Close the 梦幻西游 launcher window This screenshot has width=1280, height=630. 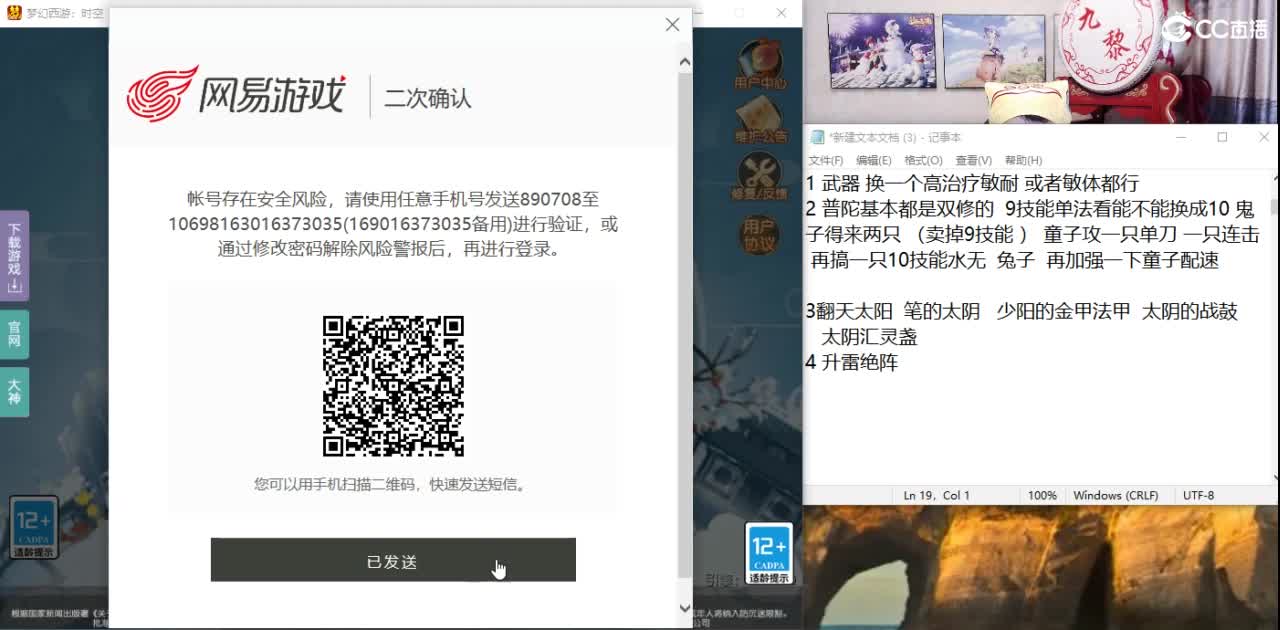pyautogui.click(x=780, y=13)
